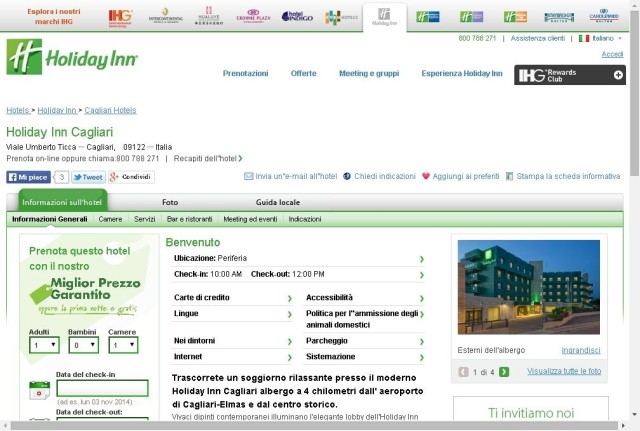Click the large Holiday Inn logo
The width and height of the screenshot is (640, 431).
(72, 57)
